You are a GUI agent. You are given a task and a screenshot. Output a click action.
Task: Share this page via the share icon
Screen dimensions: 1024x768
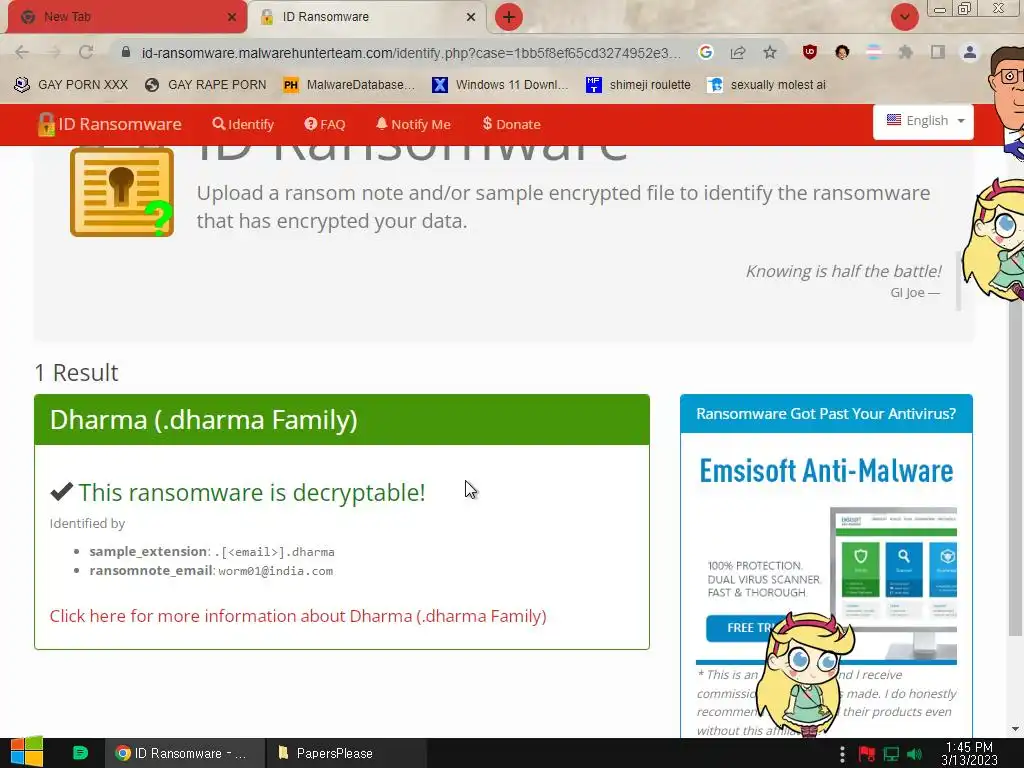[738, 52]
